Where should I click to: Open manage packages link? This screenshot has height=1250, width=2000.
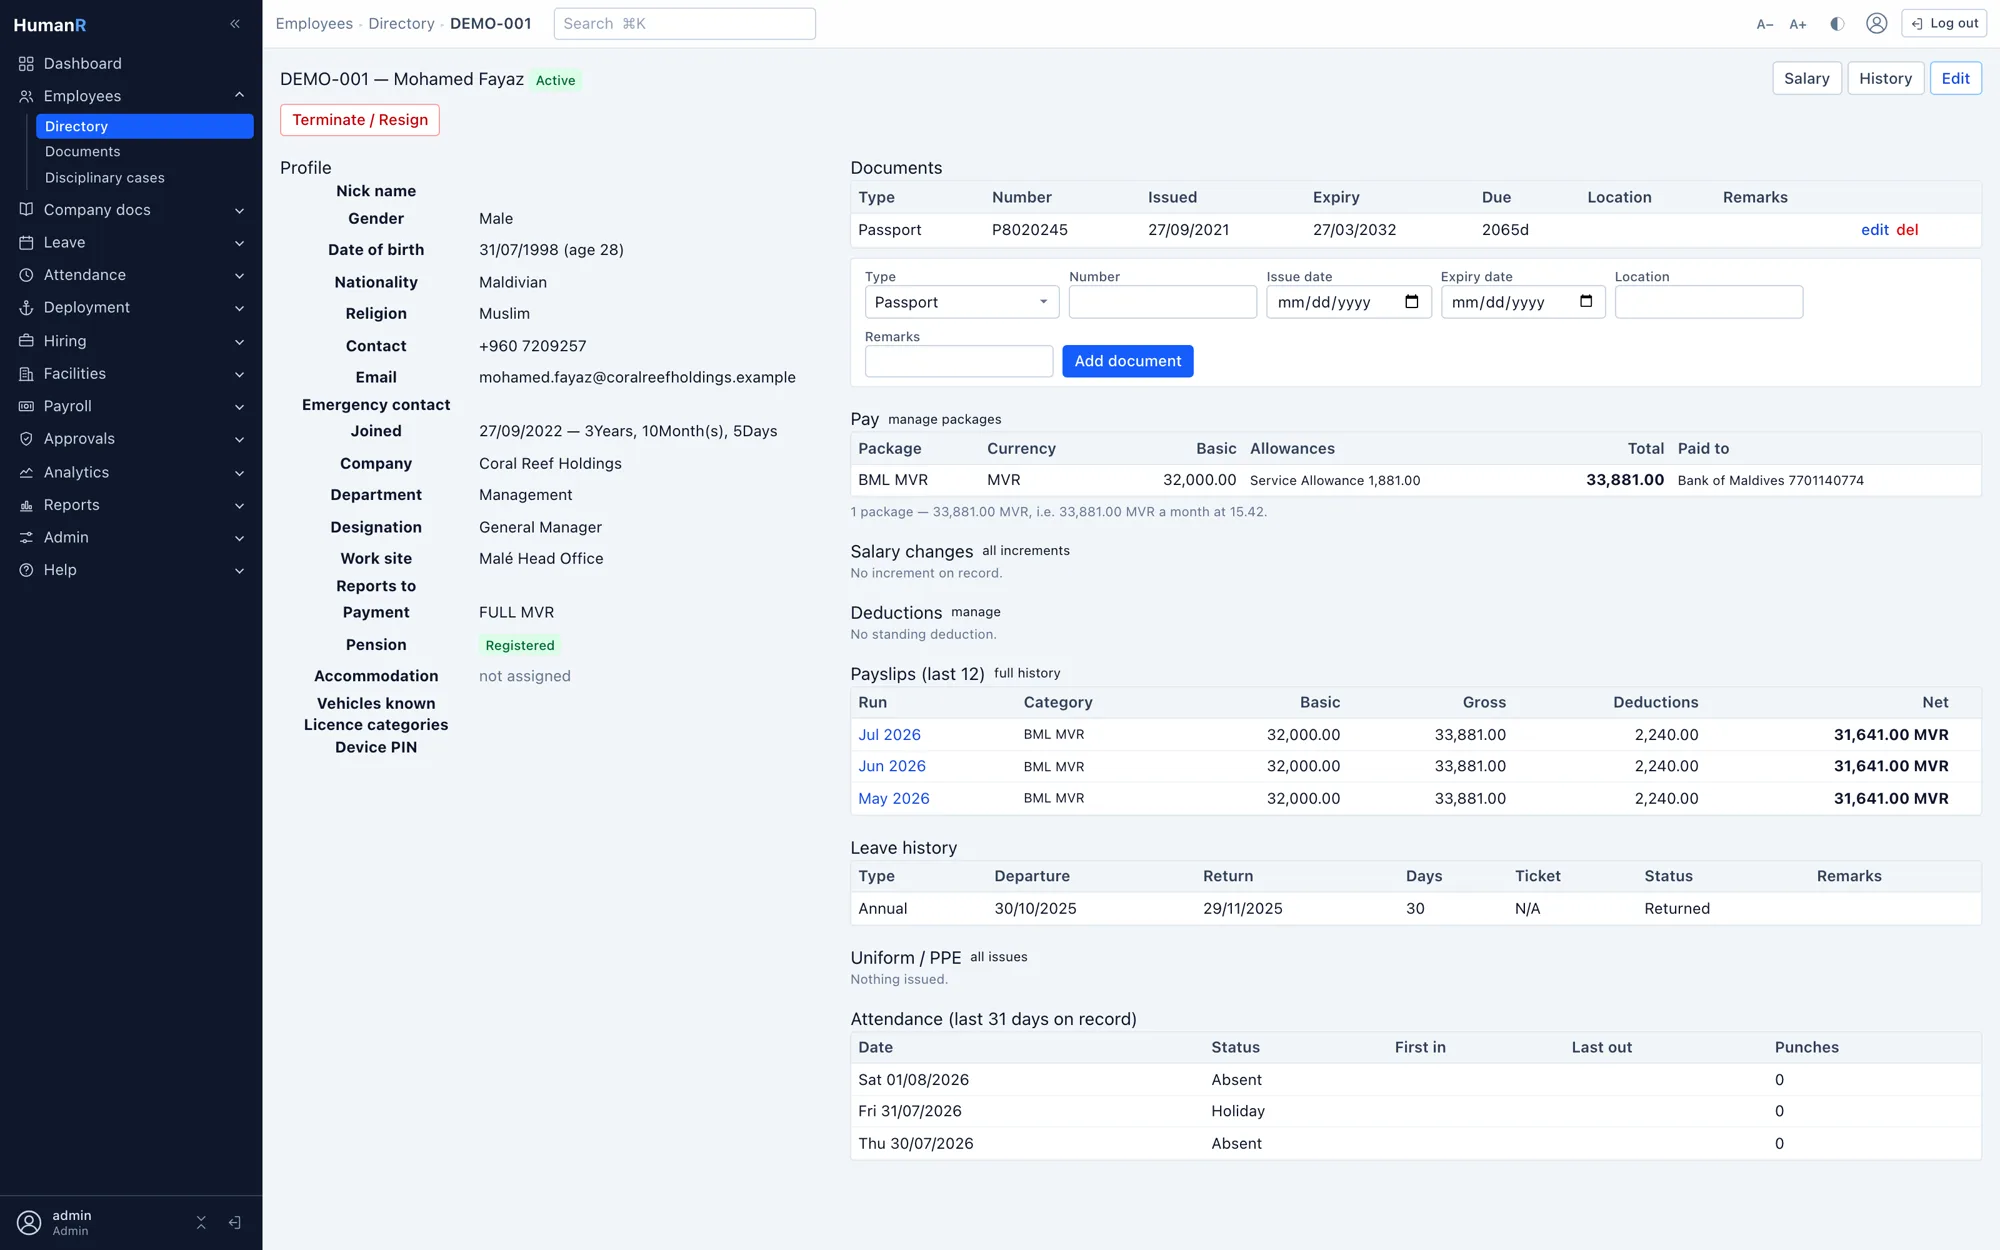[x=944, y=420]
